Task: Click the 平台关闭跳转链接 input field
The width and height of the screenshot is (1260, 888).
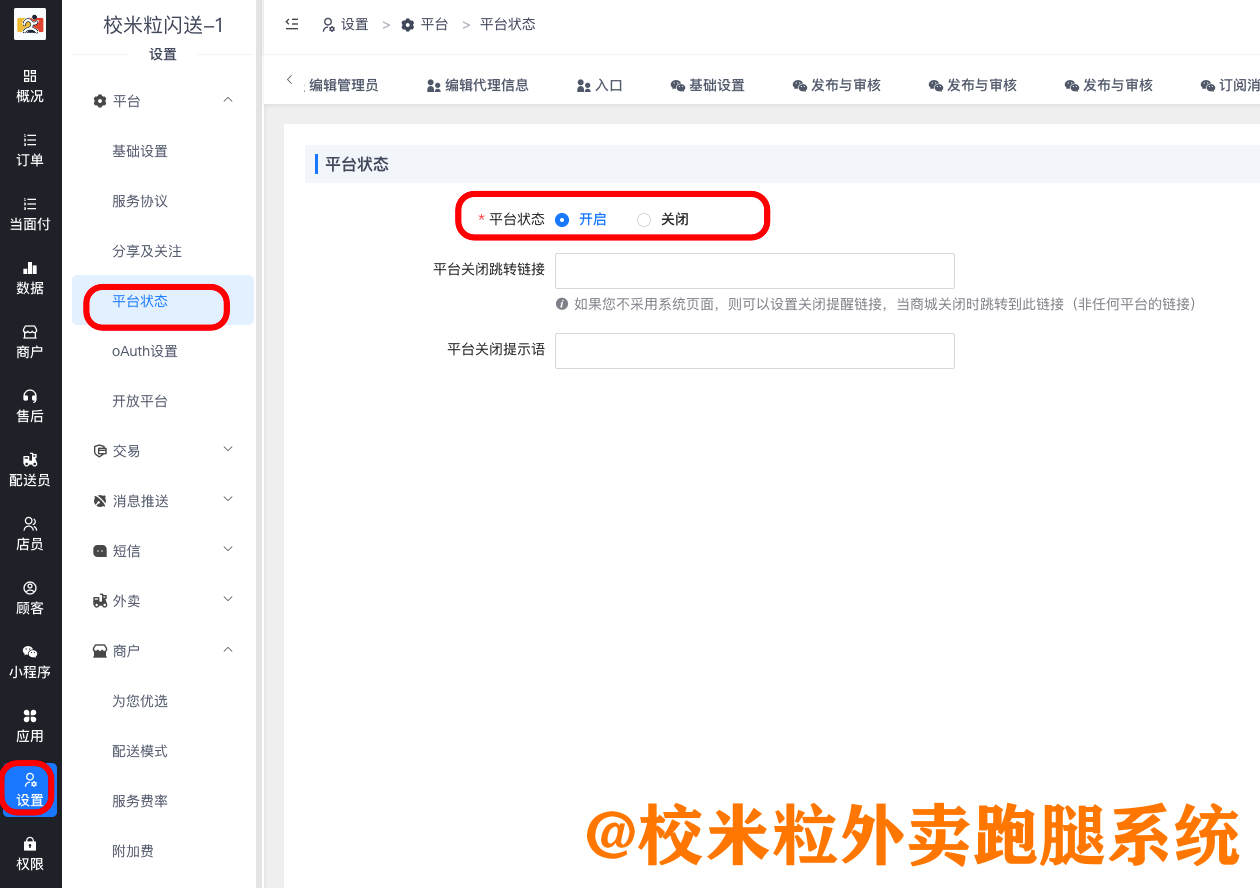Action: tap(754, 270)
